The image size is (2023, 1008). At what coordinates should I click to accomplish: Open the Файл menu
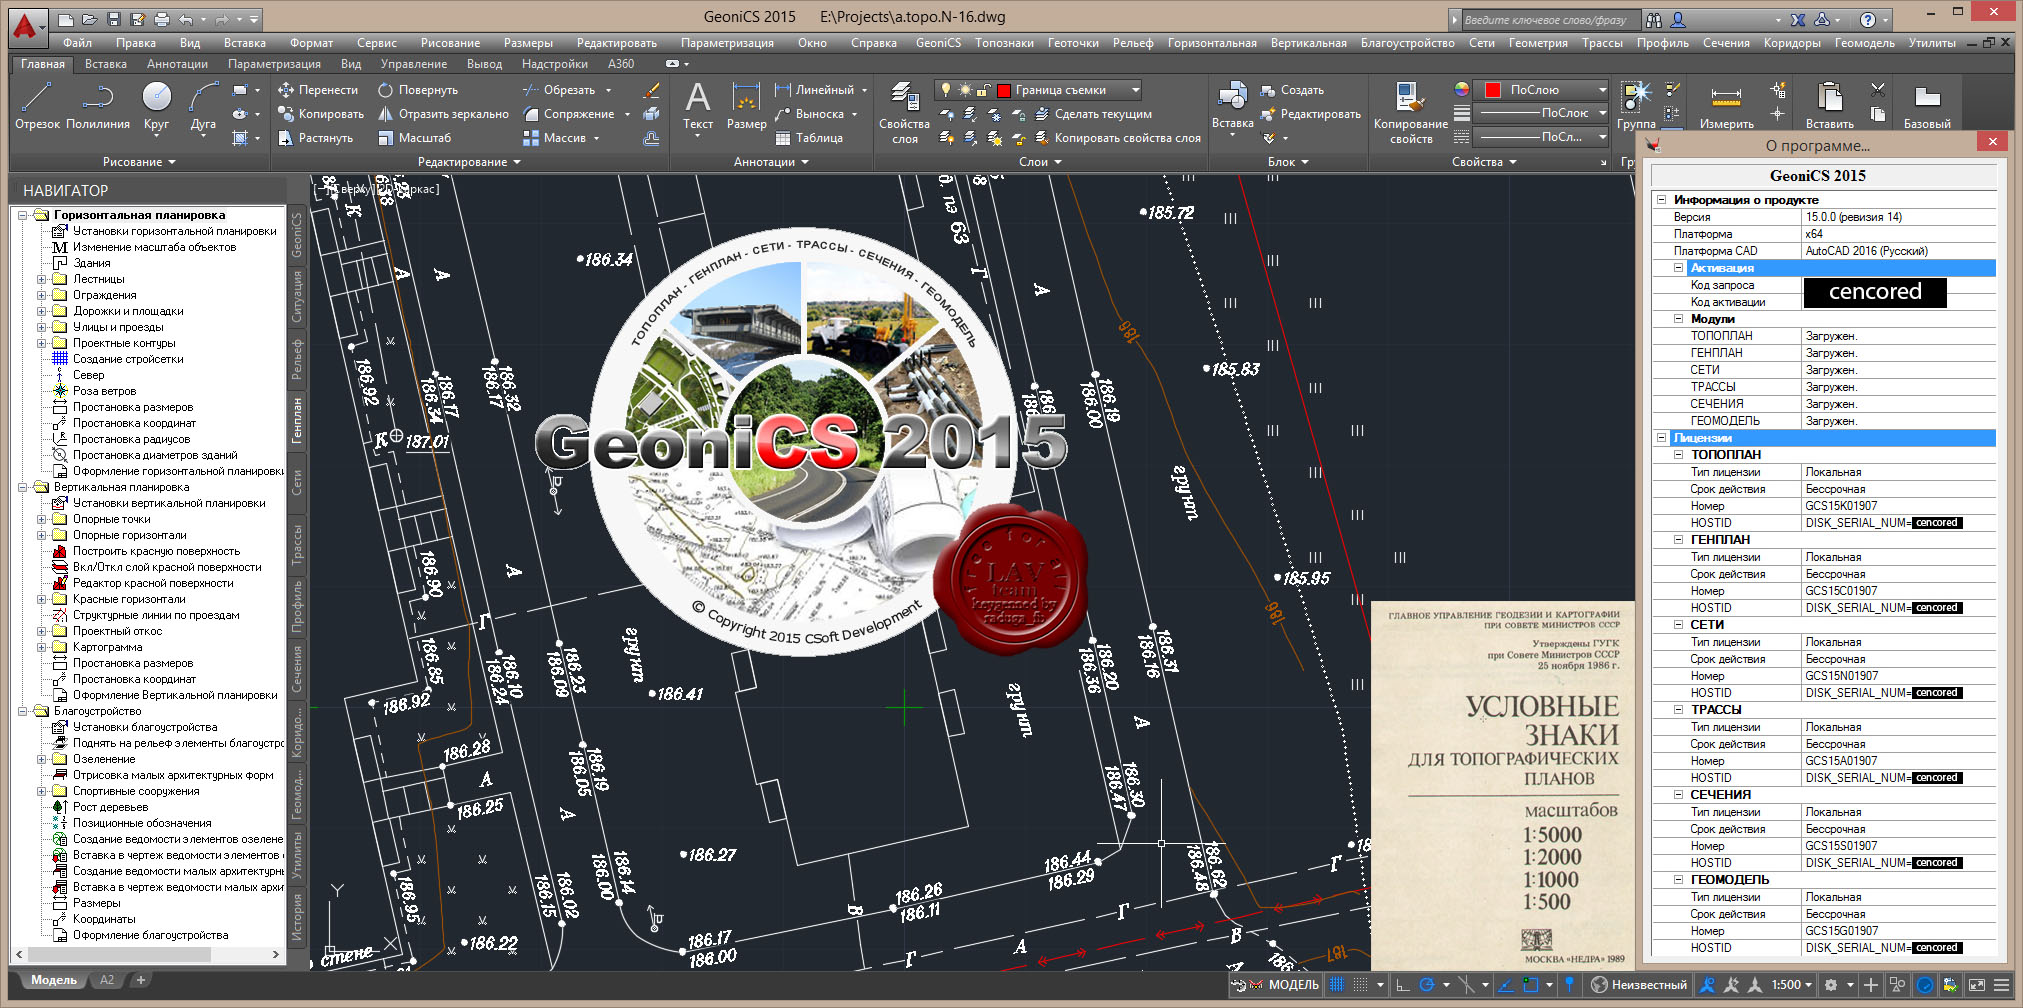(x=77, y=43)
